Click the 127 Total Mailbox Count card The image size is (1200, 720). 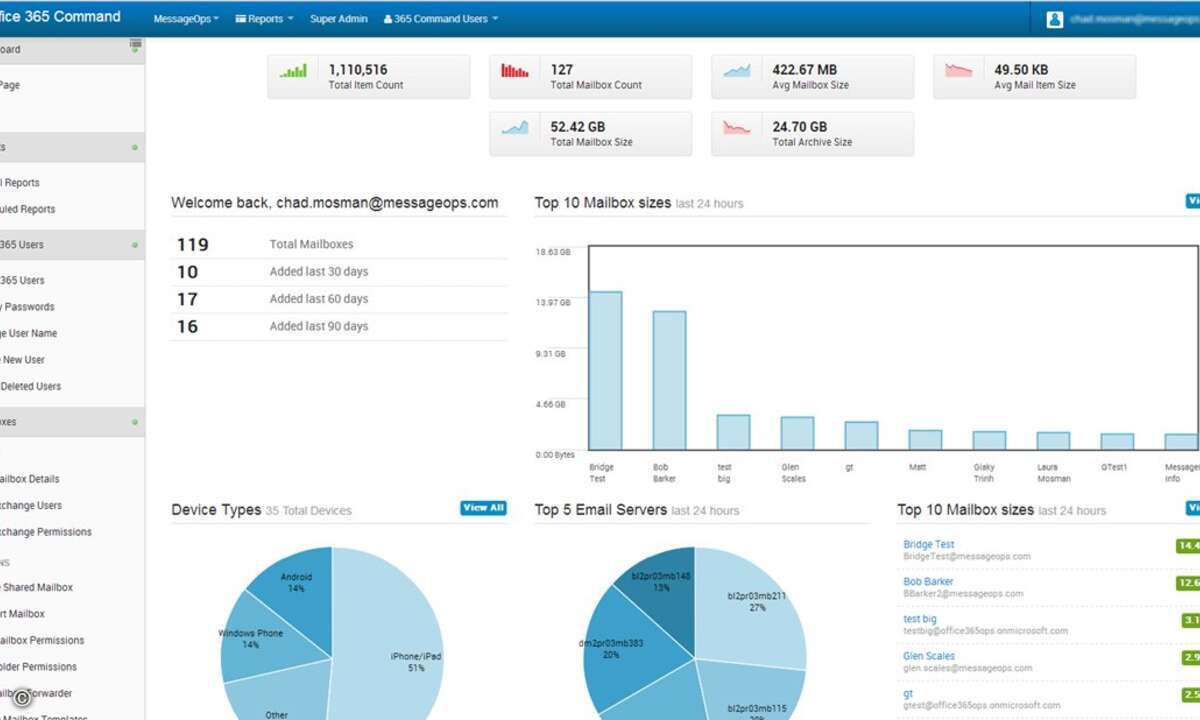pyautogui.click(x=590, y=77)
